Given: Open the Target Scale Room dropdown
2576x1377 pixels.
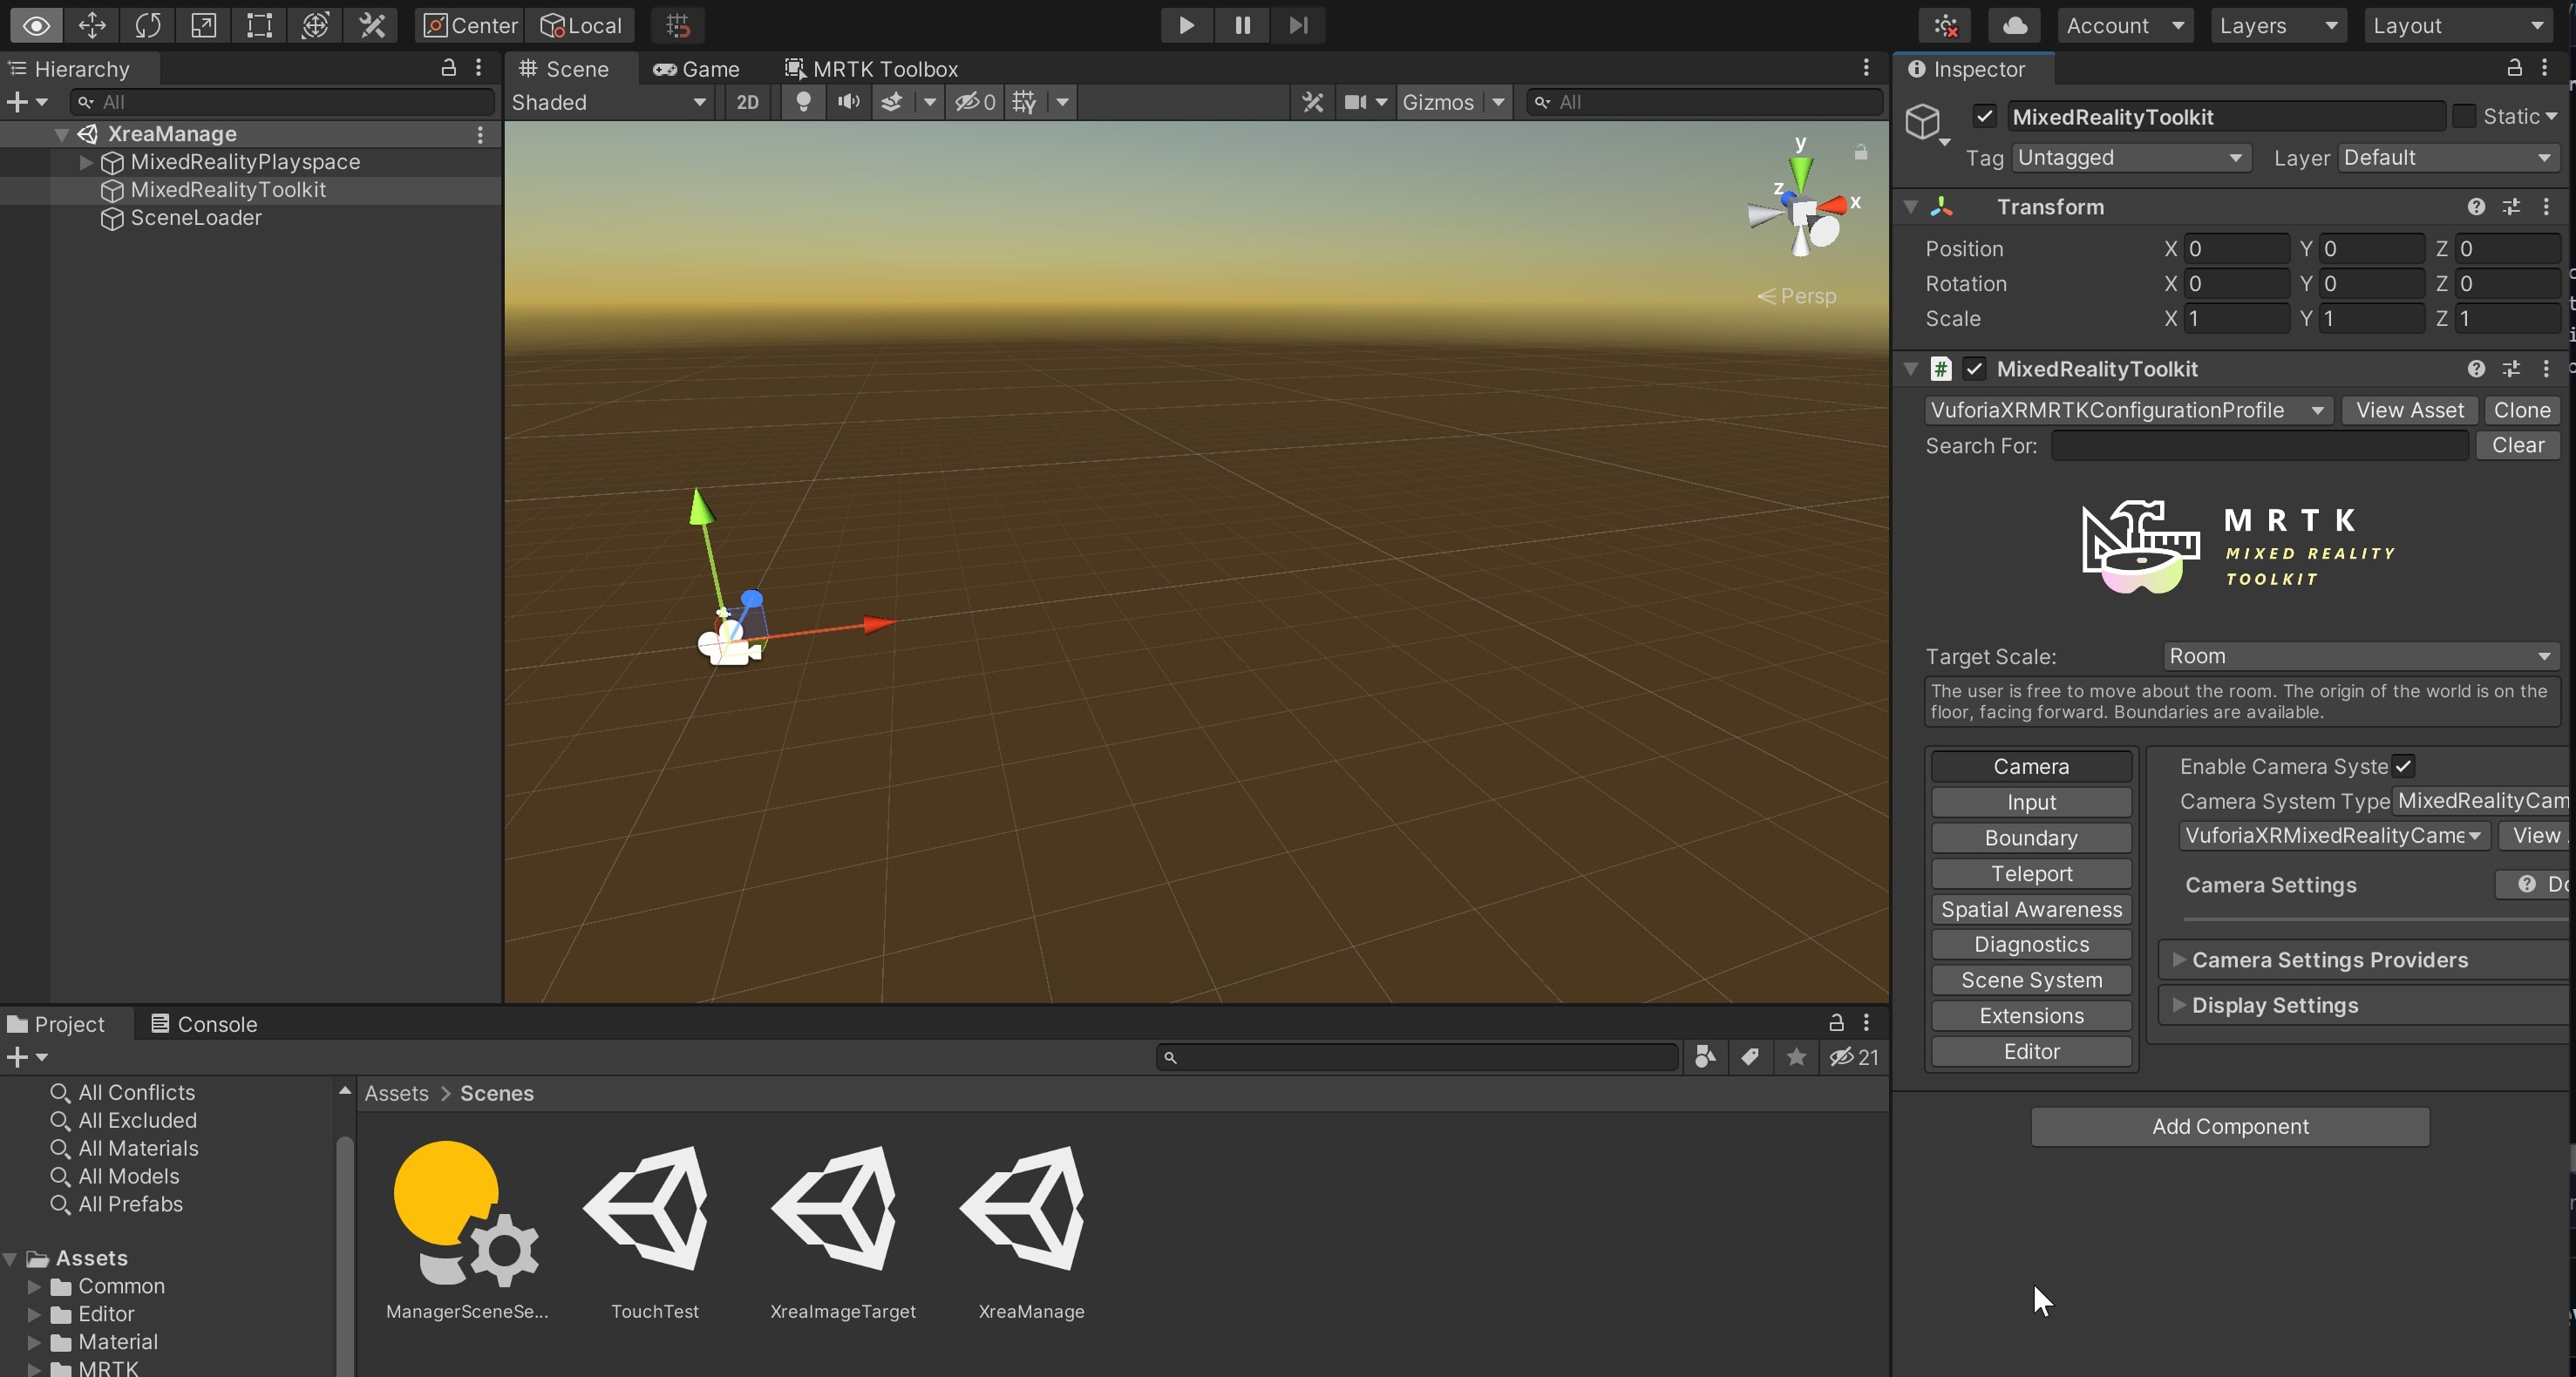Looking at the screenshot, I should pyautogui.click(x=2360, y=656).
